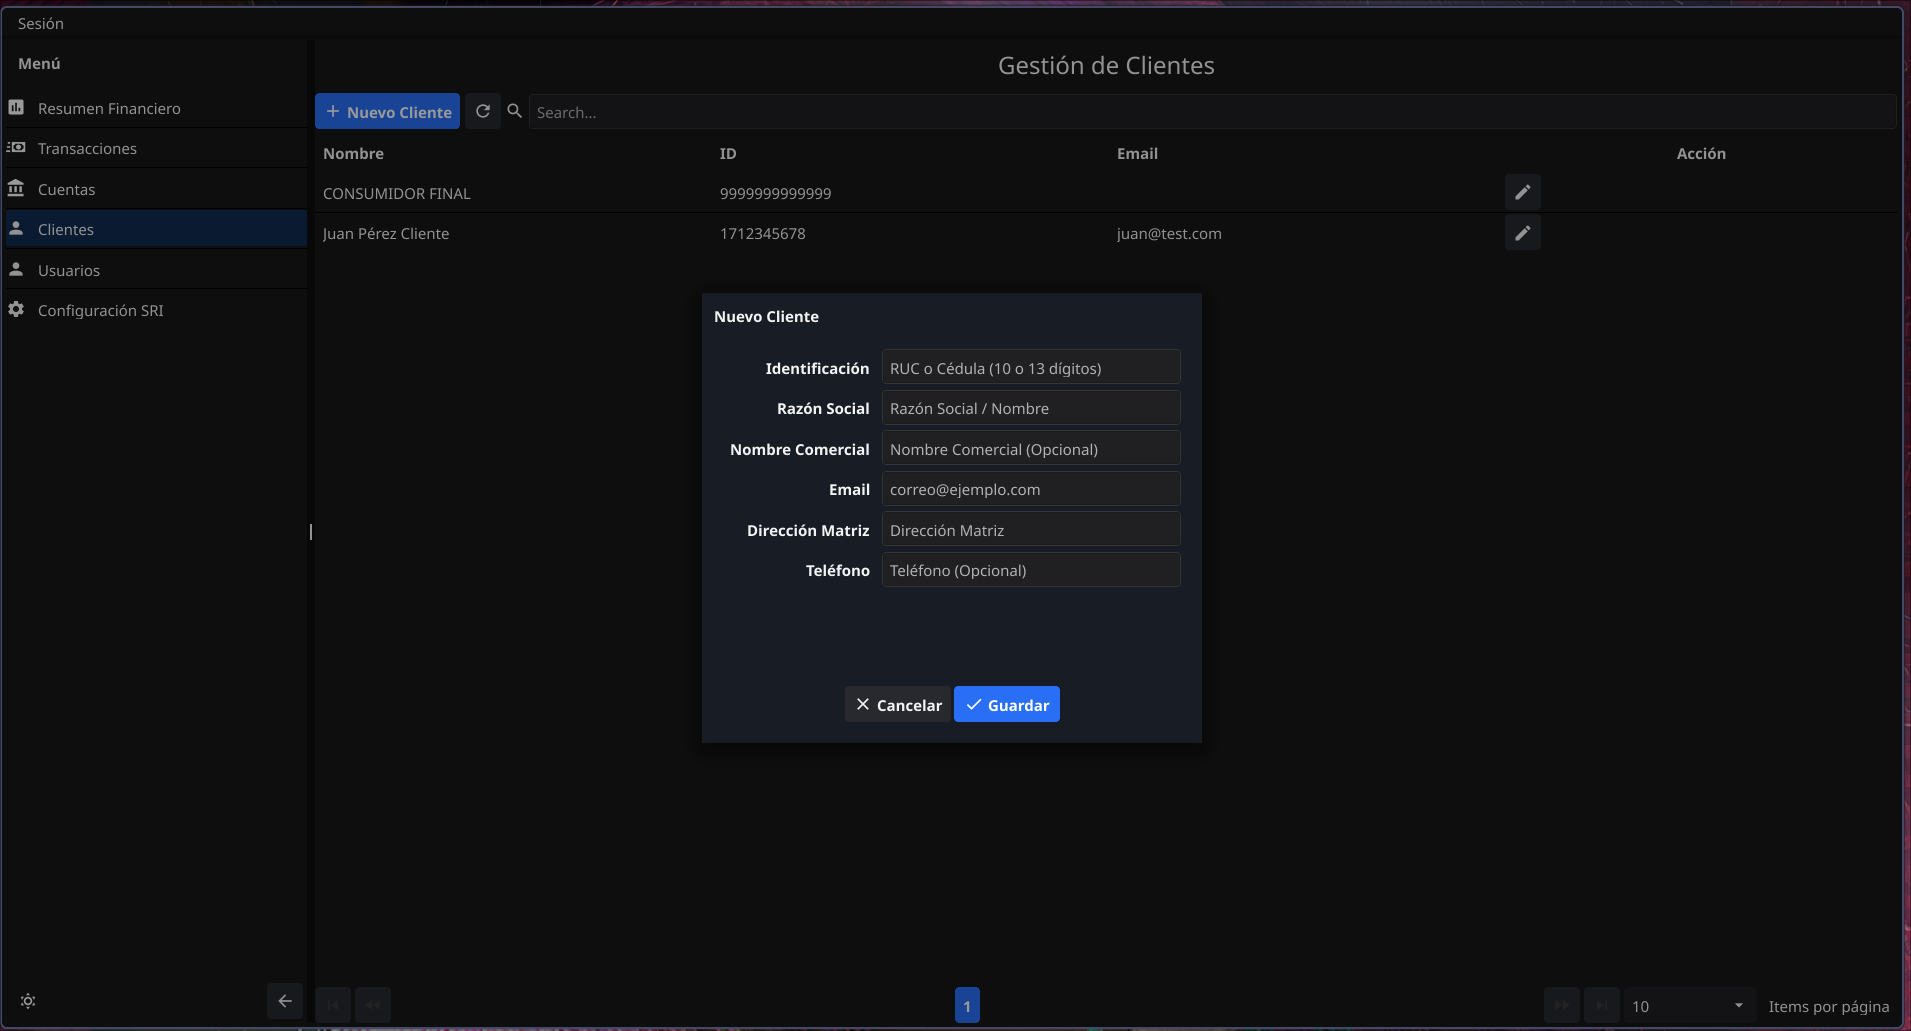
Task: Go to the next page
Action: (1560, 1004)
